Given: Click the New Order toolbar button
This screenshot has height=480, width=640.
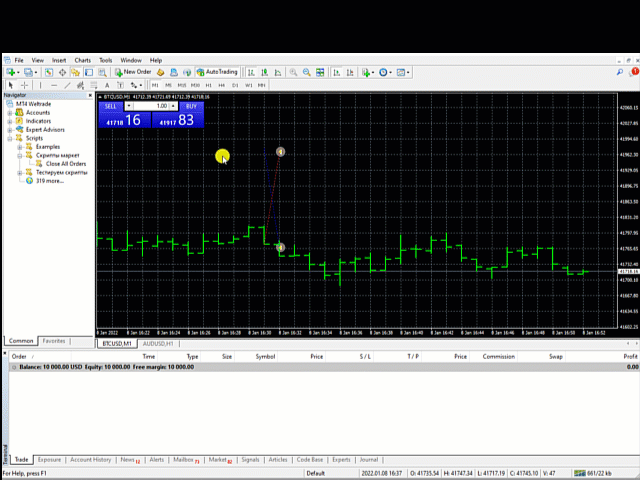Looking at the screenshot, I should (133, 72).
